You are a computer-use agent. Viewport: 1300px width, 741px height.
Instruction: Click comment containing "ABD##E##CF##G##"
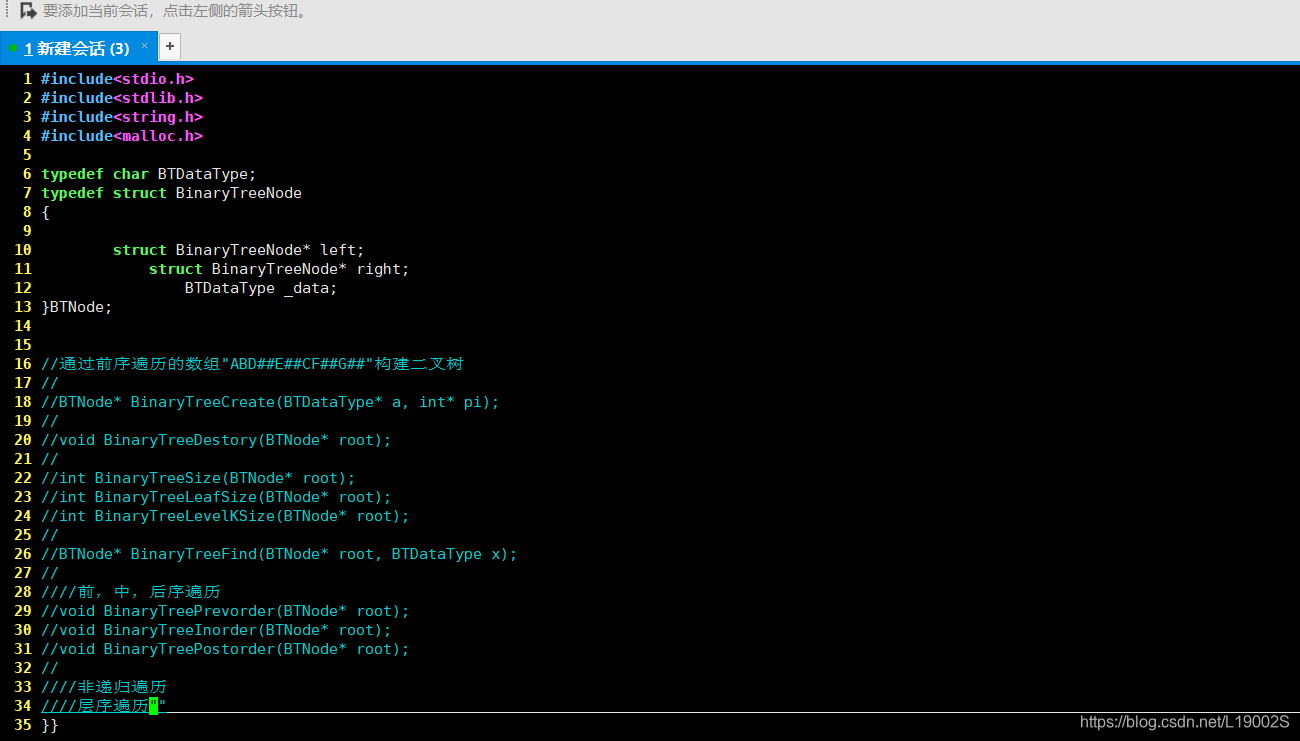(252, 364)
